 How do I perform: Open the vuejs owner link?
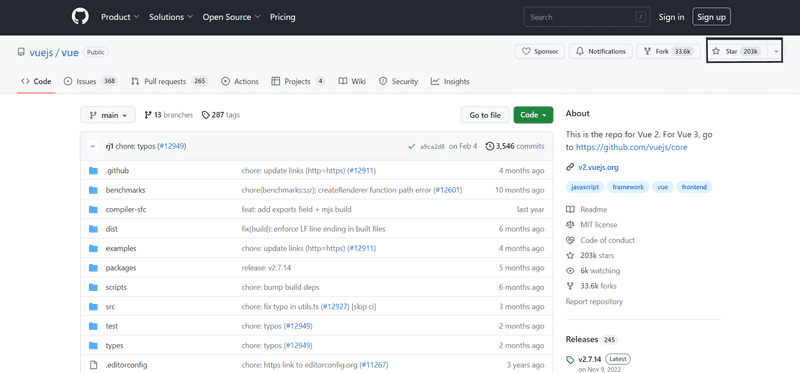point(41,53)
